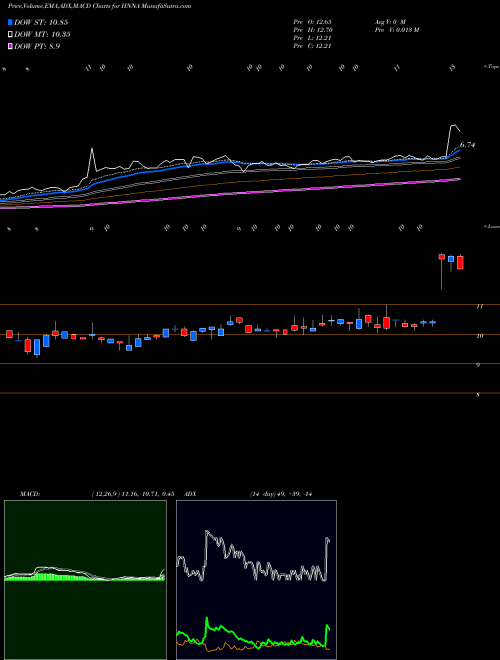Select the 'DOW ST: 10.83' legend text
Screen dimensions: 500x660
[41, 22]
